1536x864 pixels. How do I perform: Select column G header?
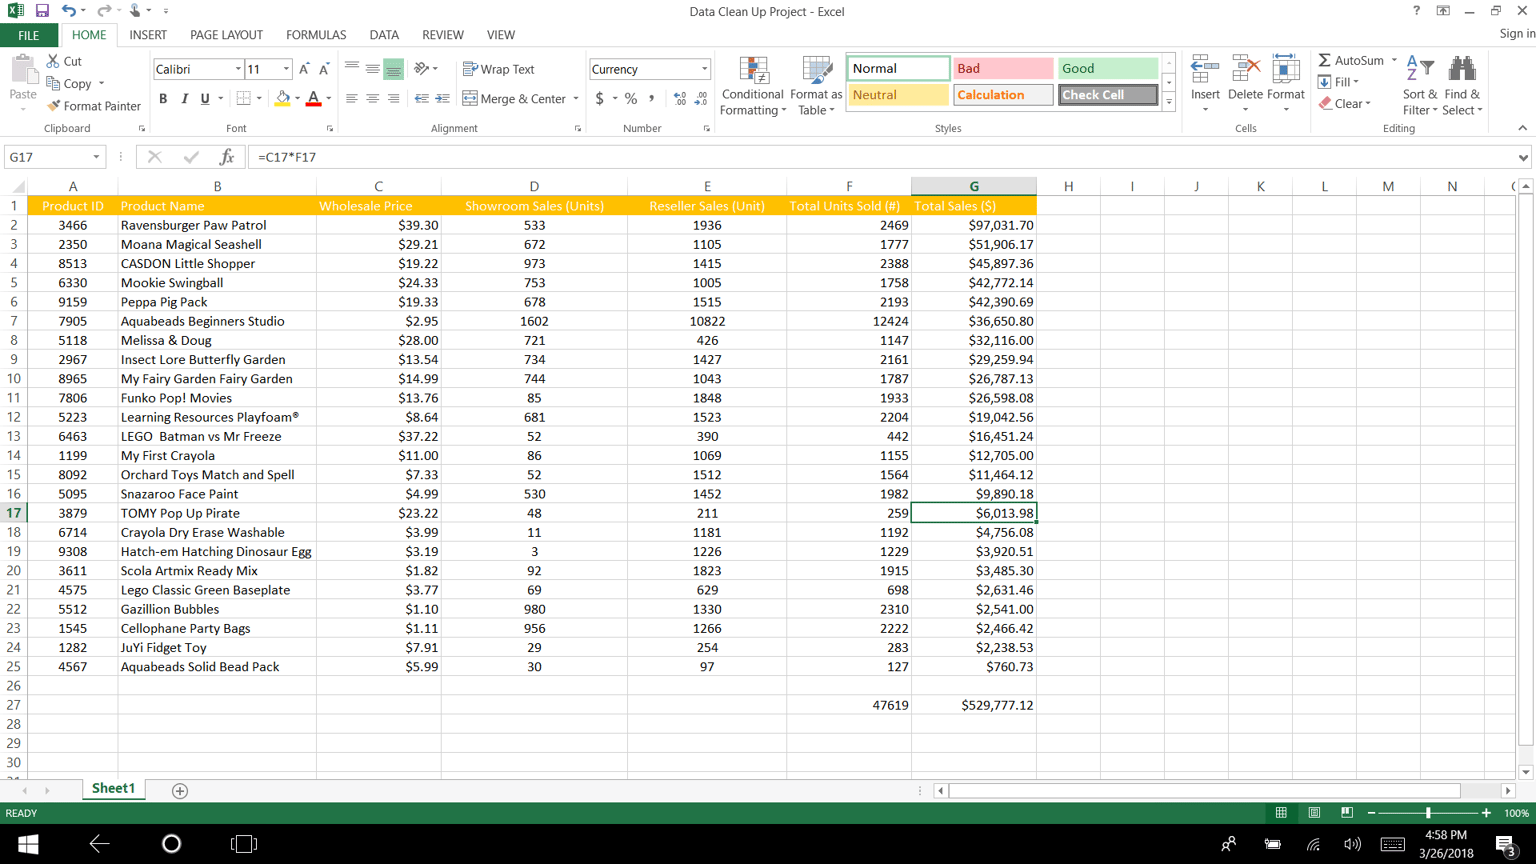(x=973, y=186)
